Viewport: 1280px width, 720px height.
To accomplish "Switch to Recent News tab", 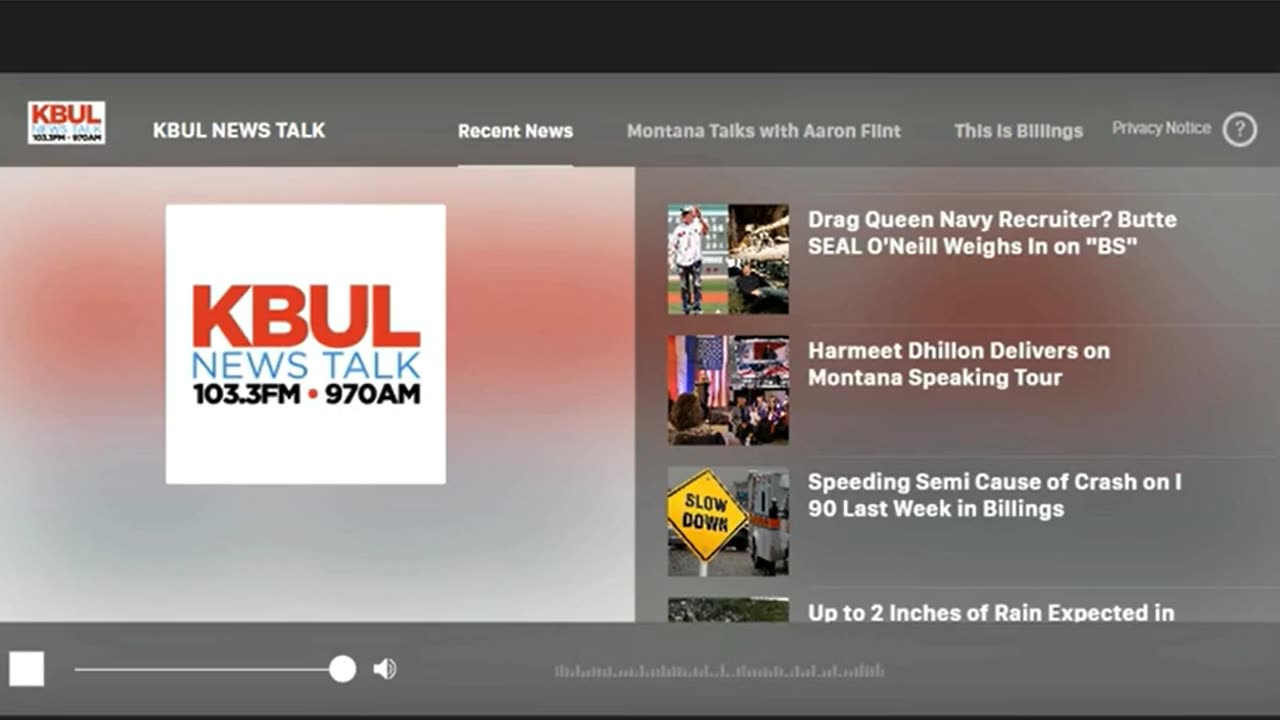I will 515,131.
